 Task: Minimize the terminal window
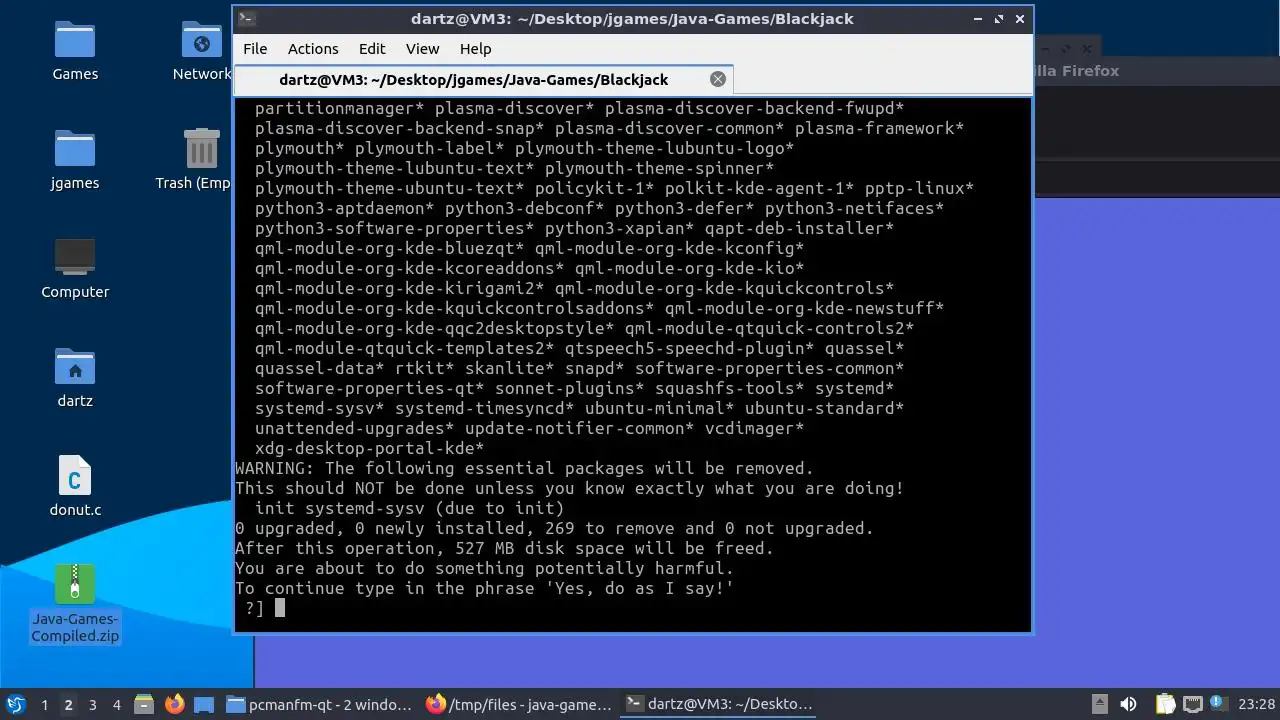[x=977, y=18]
